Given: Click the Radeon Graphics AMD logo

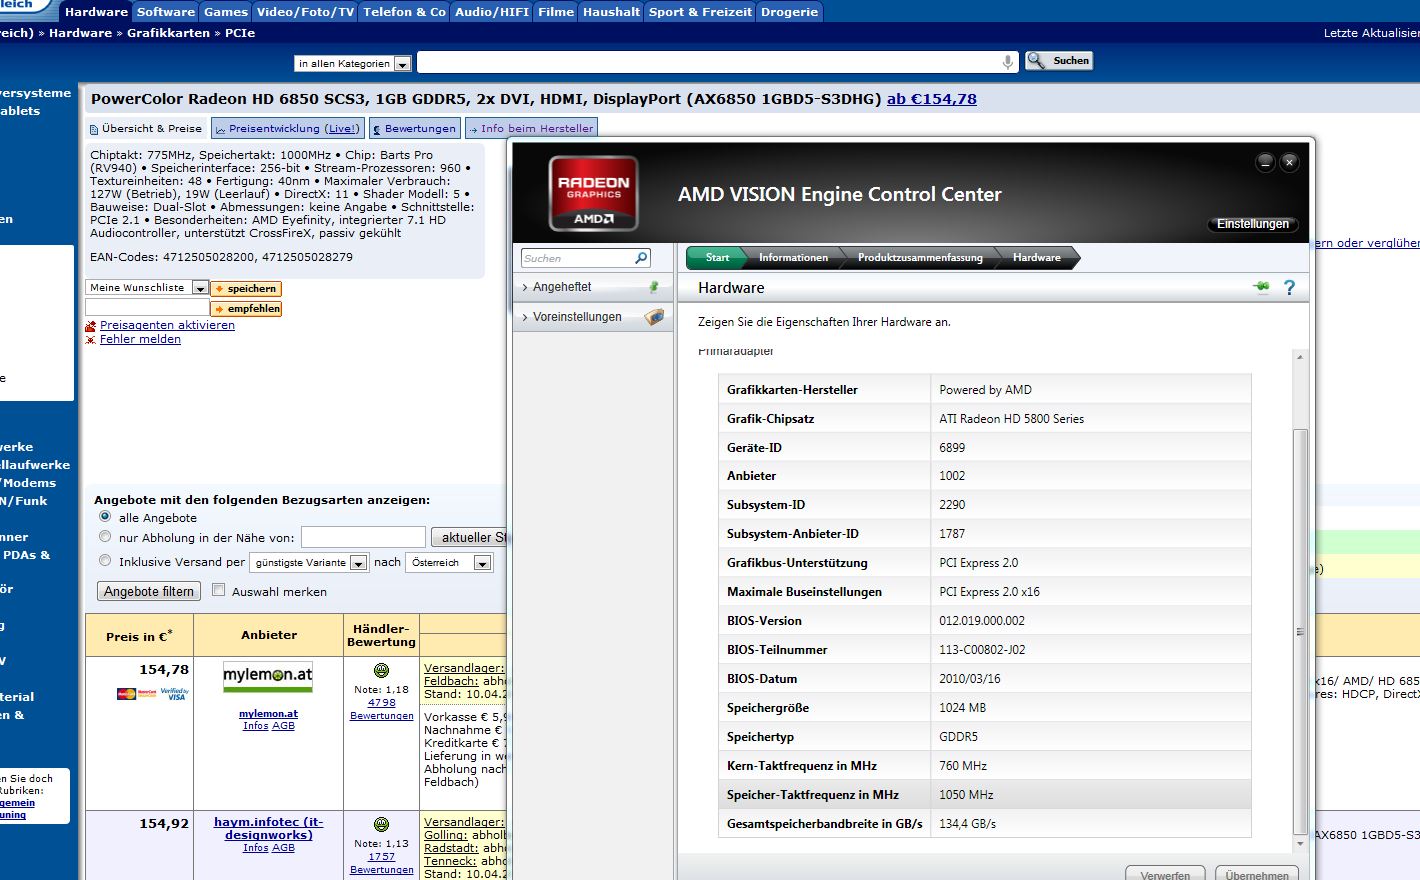Looking at the screenshot, I should [593, 192].
